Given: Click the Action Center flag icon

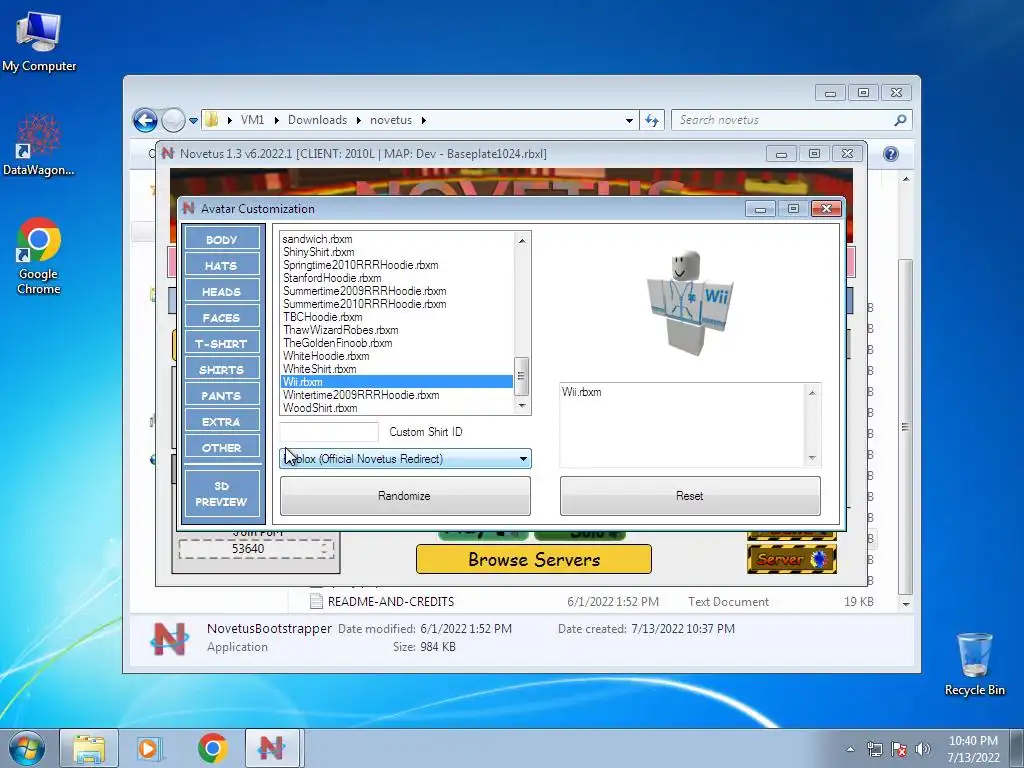Looking at the screenshot, I should coord(899,749).
